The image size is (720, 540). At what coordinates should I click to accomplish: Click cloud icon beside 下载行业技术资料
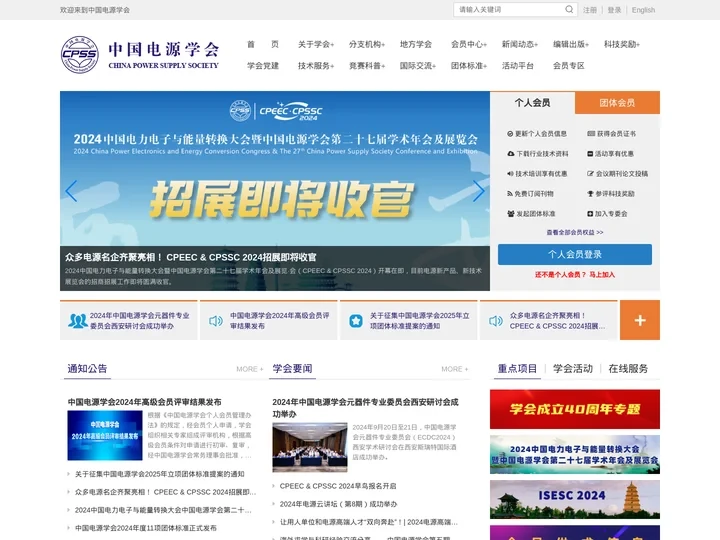click(x=511, y=154)
